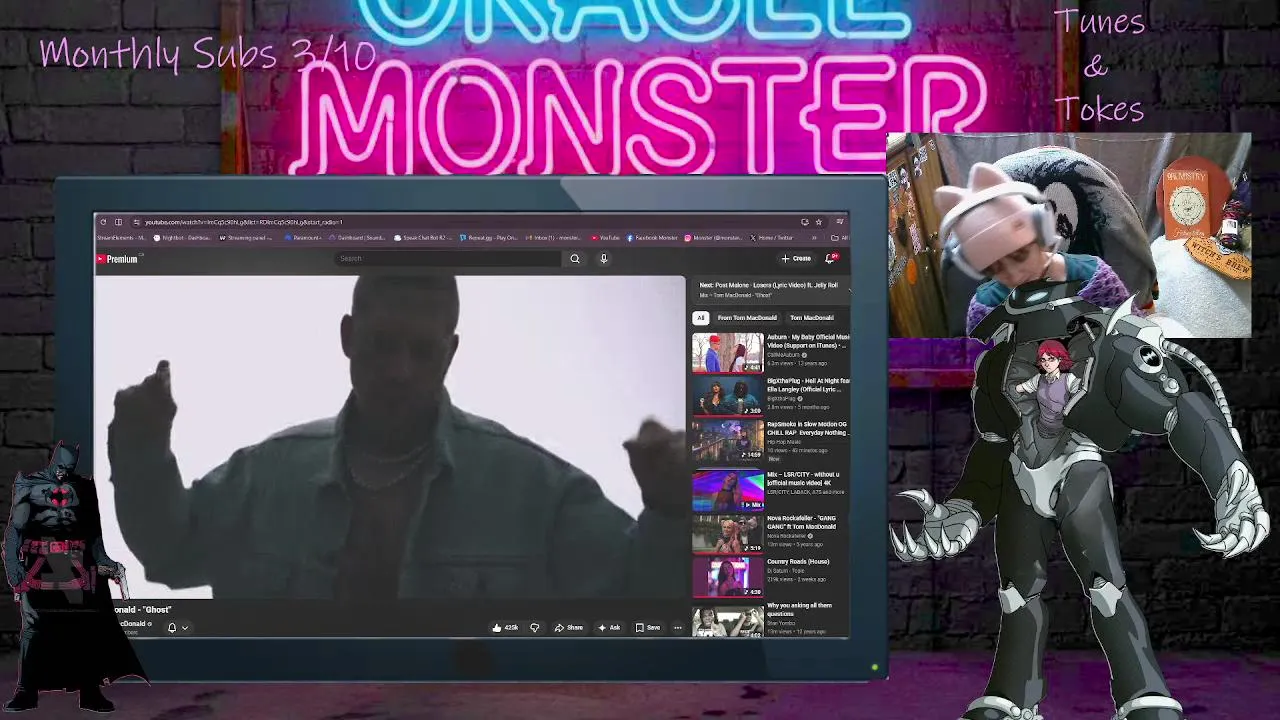Select the From Tom MacDonald chip
This screenshot has height=720, width=1280.
coord(747,318)
